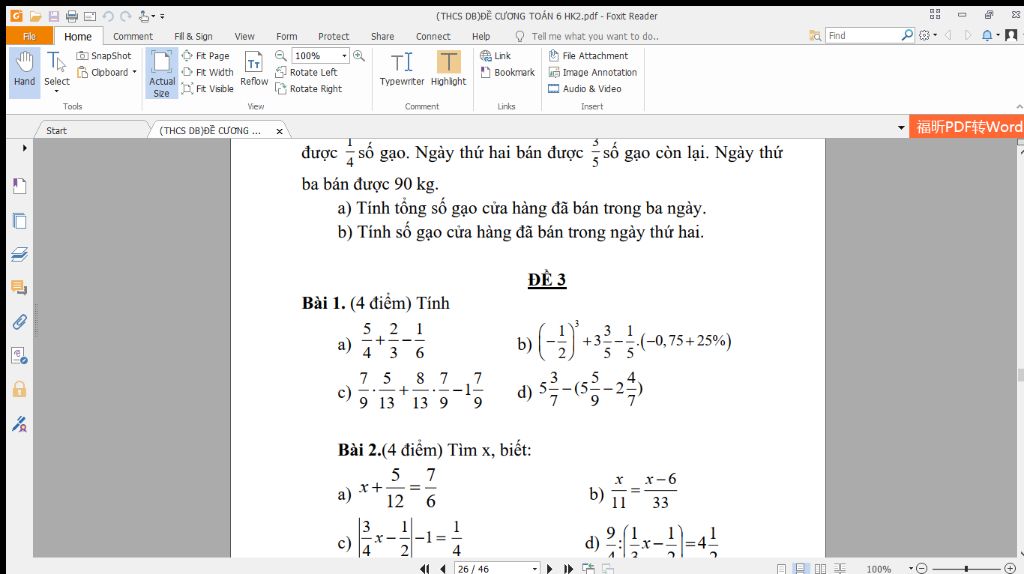Insert a Link
The width and height of the screenshot is (1024, 574).
495,56
